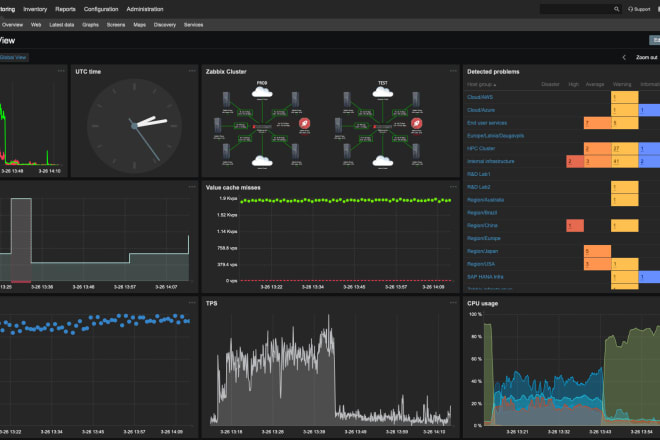Click the Global view breadcrumb link
Image resolution: width=660 pixels, height=440 pixels.
pyautogui.click(x=13, y=57)
